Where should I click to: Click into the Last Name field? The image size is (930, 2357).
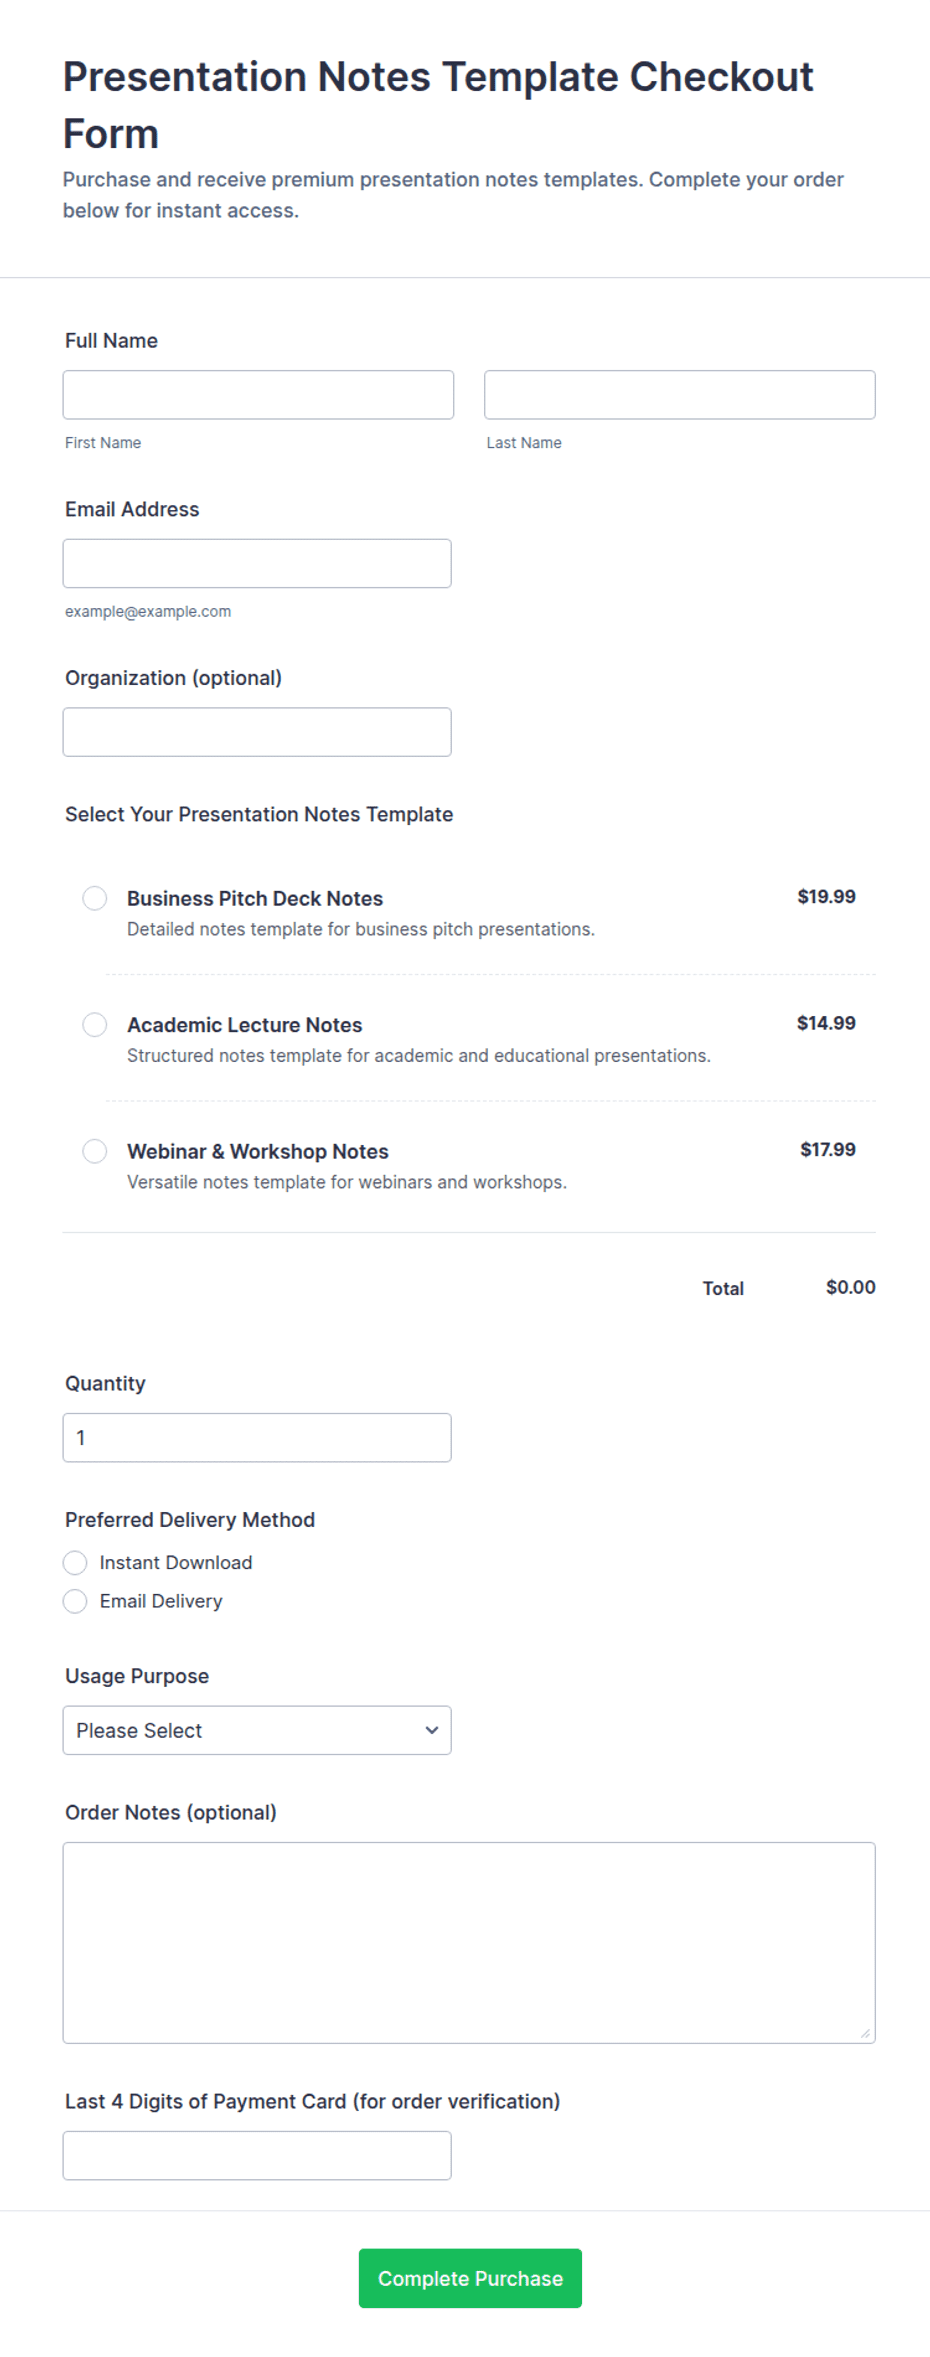pos(680,395)
